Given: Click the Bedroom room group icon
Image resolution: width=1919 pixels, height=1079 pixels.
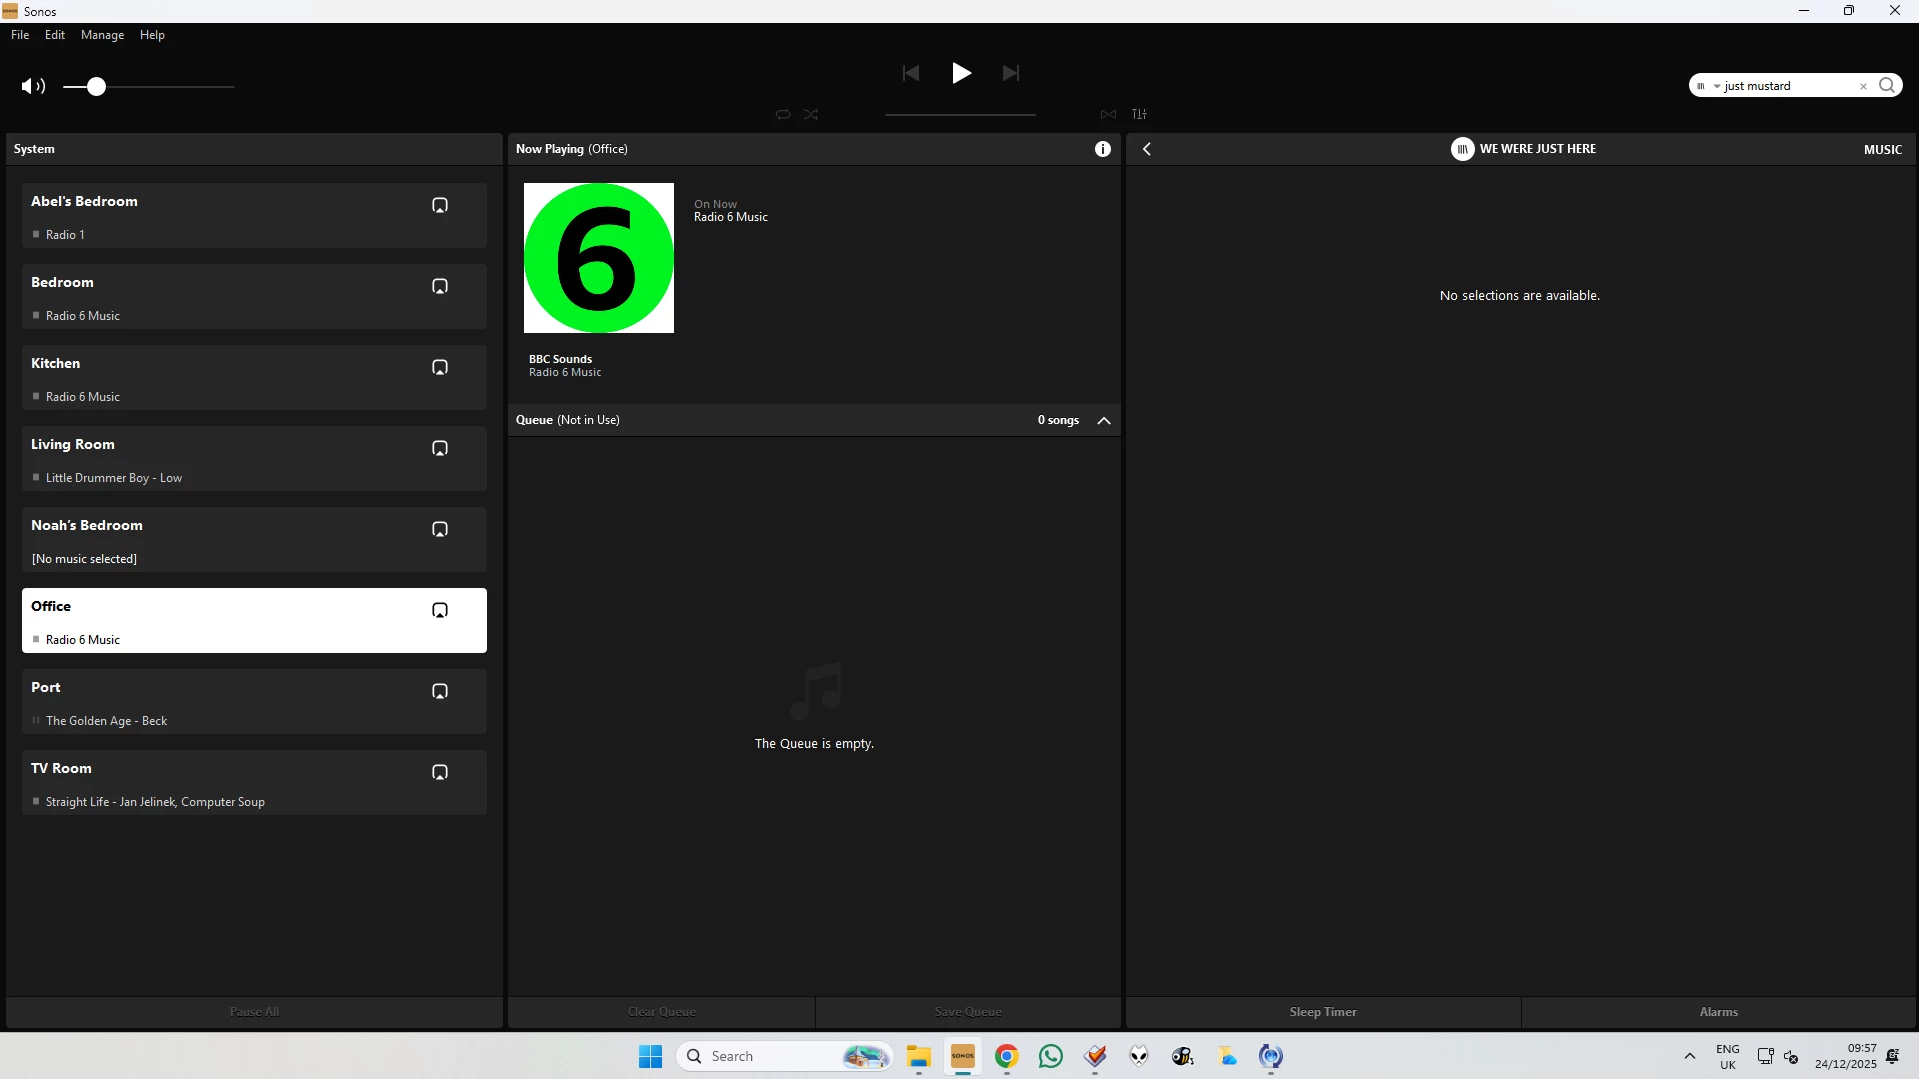Looking at the screenshot, I should click(440, 286).
